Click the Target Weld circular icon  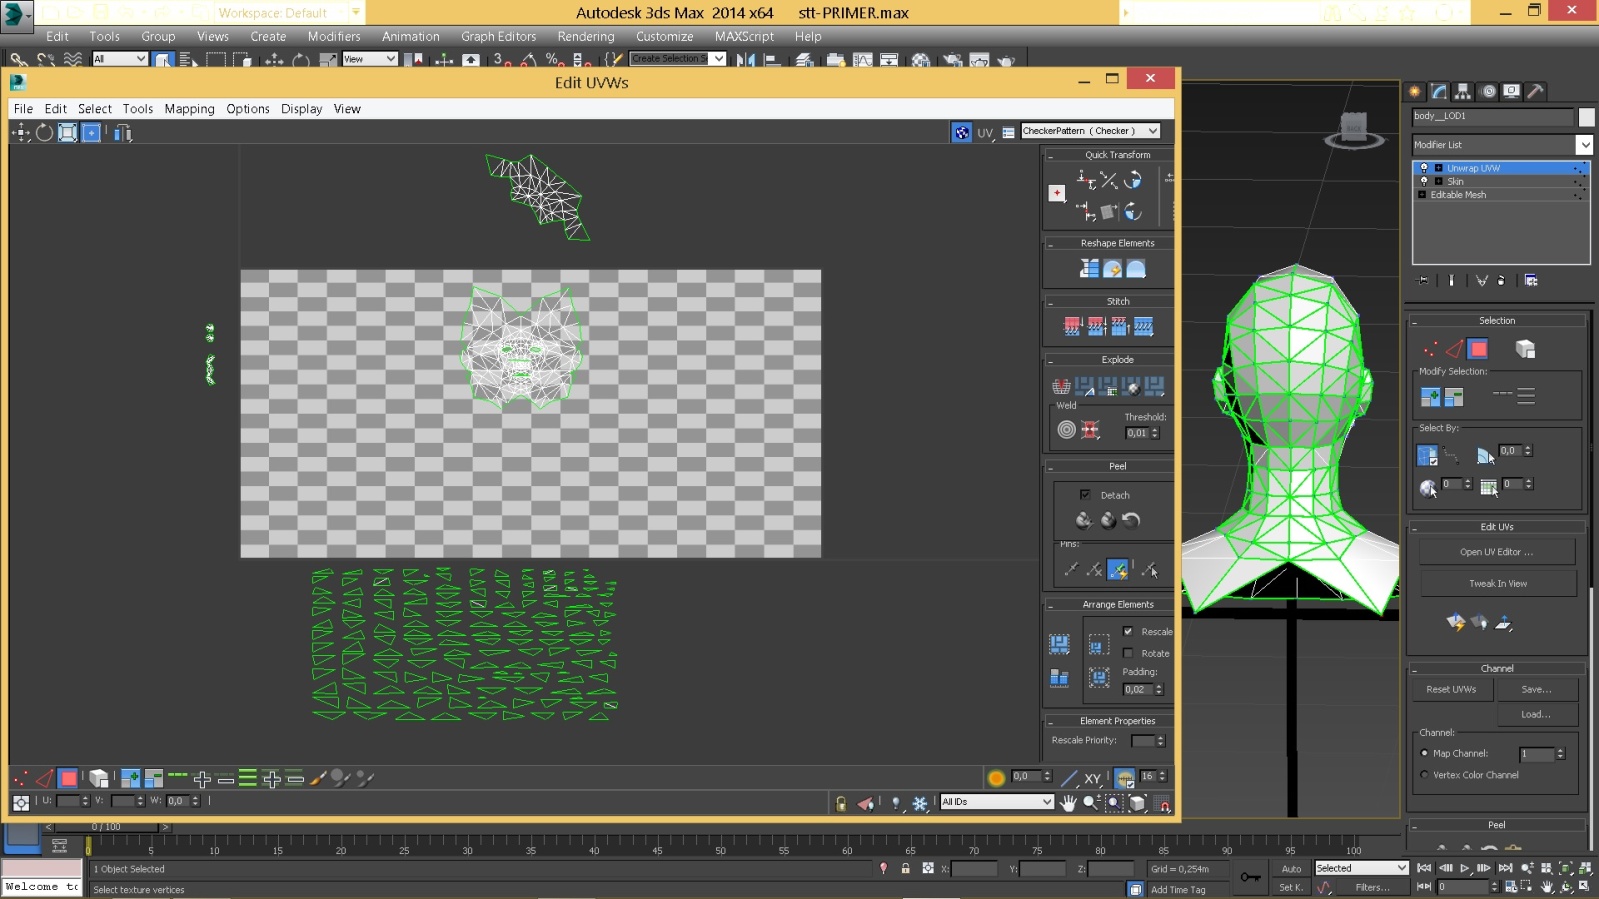coord(1066,429)
